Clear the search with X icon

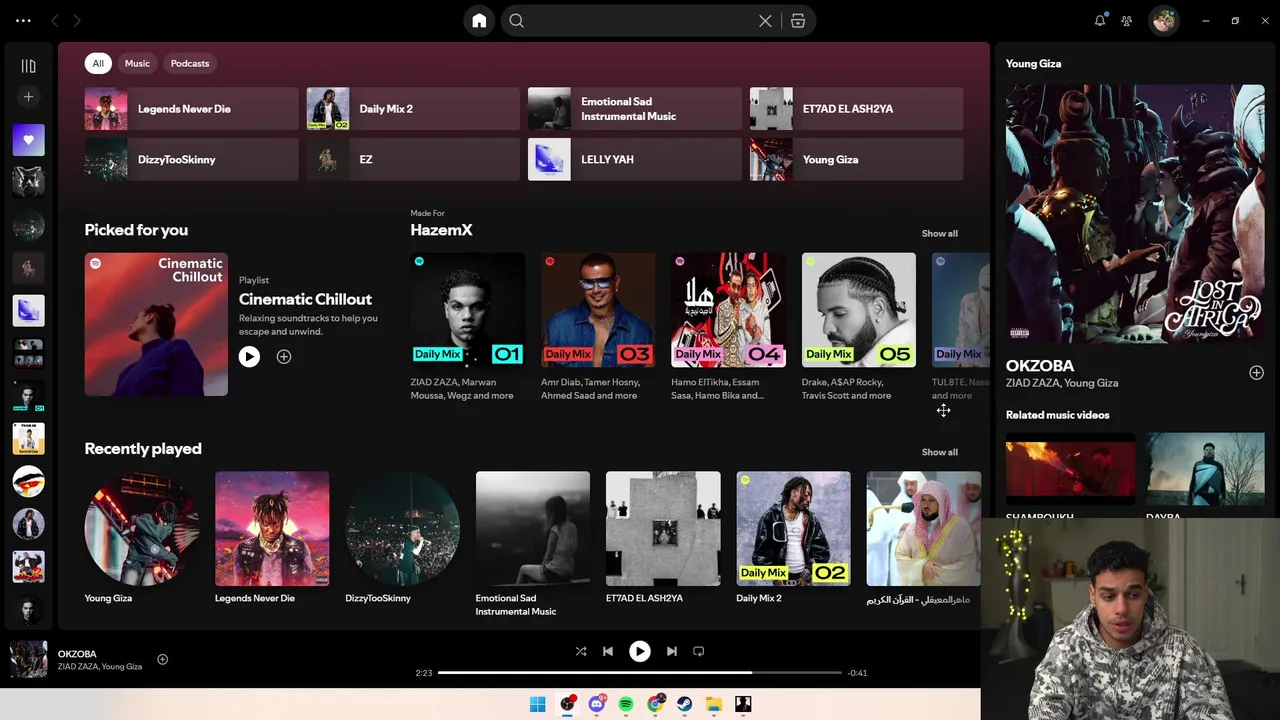pyautogui.click(x=765, y=21)
